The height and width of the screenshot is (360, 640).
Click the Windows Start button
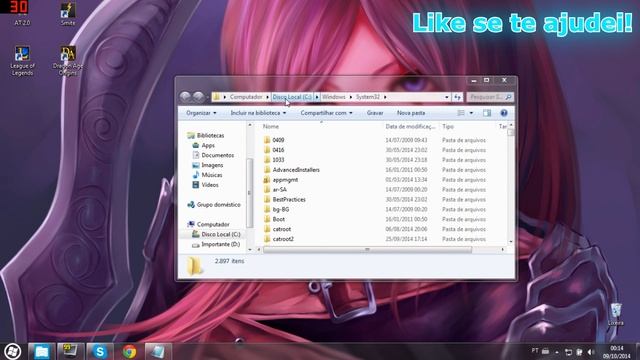pyautogui.click(x=13, y=351)
